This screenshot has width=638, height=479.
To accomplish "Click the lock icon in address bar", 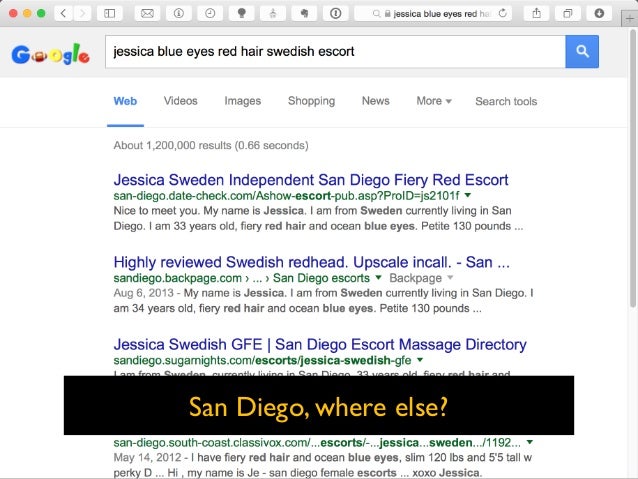I will [x=388, y=14].
